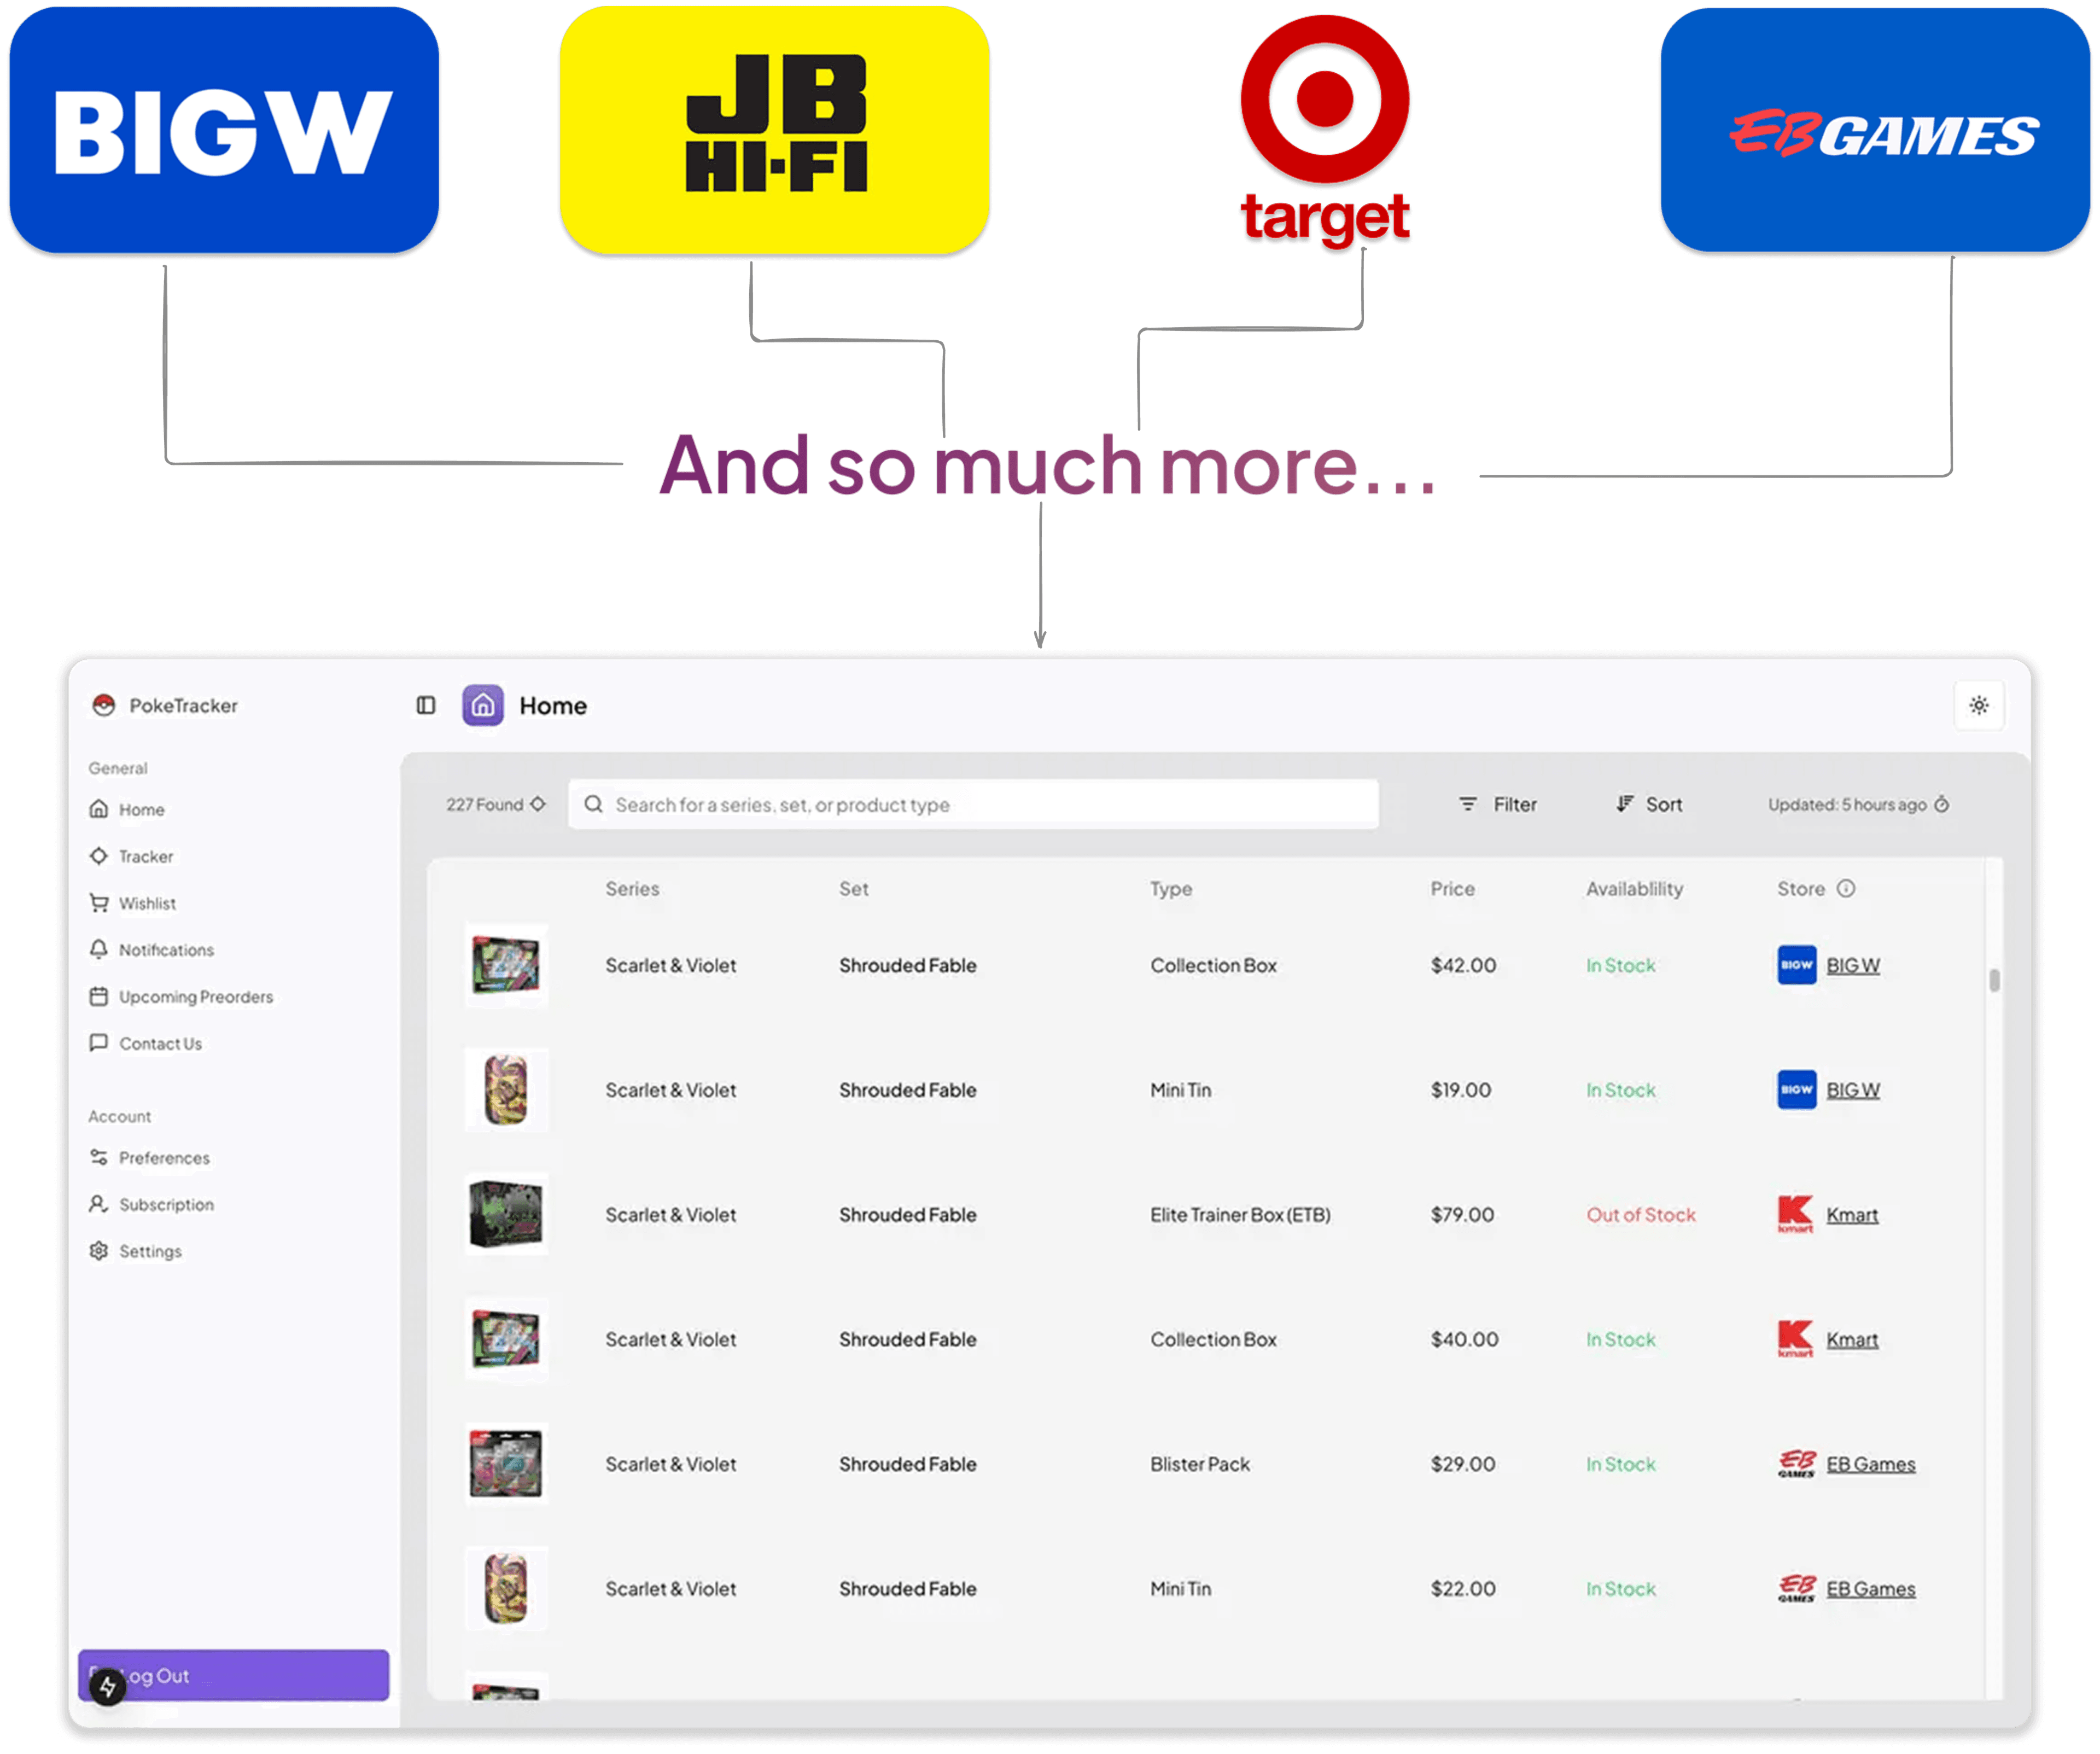The height and width of the screenshot is (1754, 2100).
Task: Open thumbnail of $22.00 Mini Tin
Action: [507, 1590]
